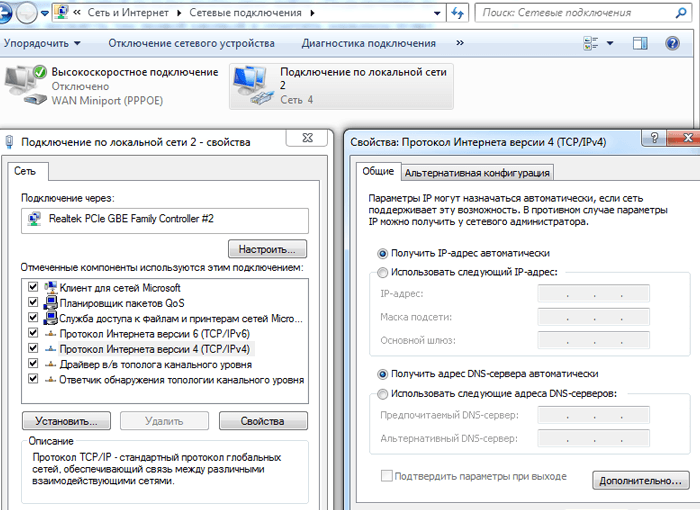Choose Использовать следующие адреса DNS-серверов option
The width and height of the screenshot is (700, 510).
tap(383, 393)
